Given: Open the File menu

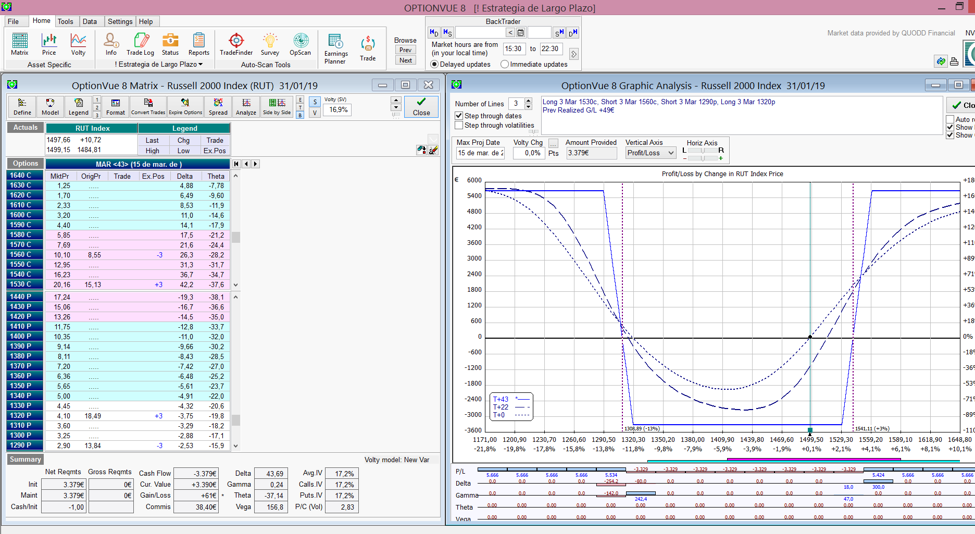Looking at the screenshot, I should point(13,21).
